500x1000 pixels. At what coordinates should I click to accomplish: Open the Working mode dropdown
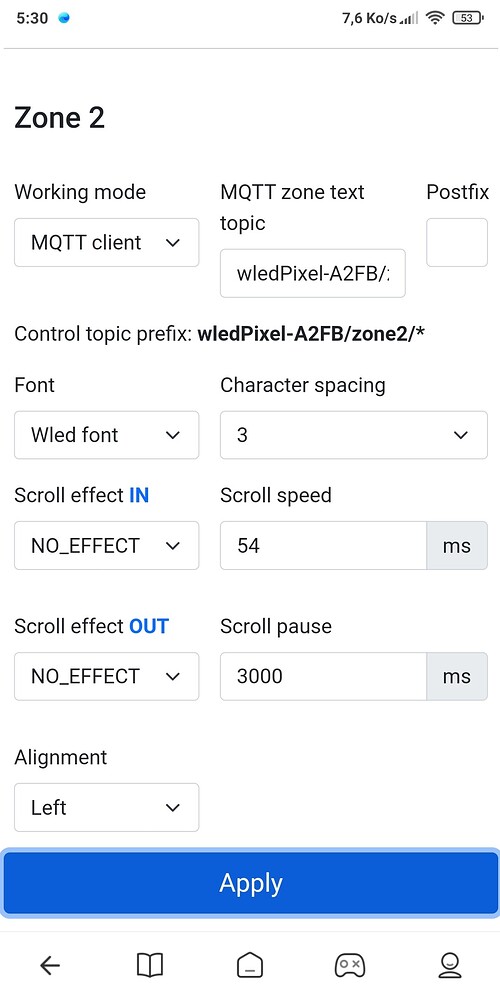coord(107,242)
